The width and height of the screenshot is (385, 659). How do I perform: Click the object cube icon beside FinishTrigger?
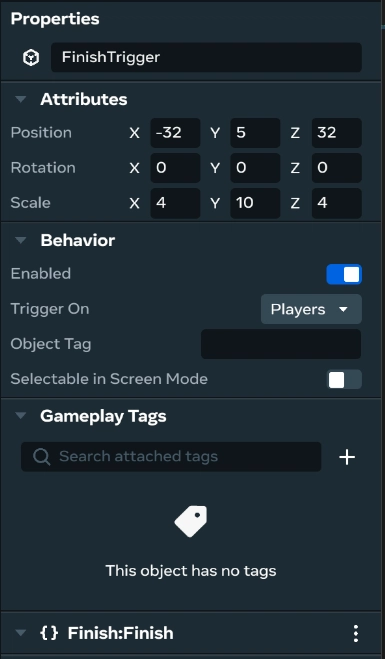coord(31,57)
